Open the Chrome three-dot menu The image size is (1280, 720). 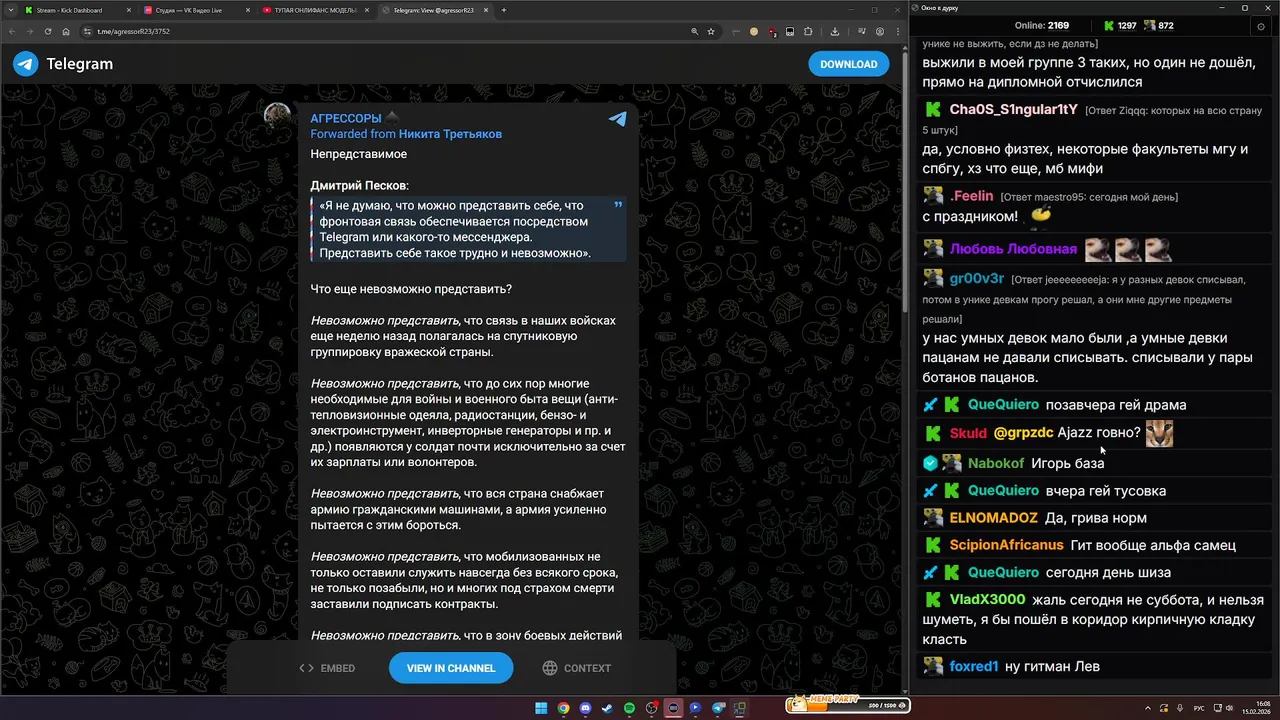tap(898, 31)
